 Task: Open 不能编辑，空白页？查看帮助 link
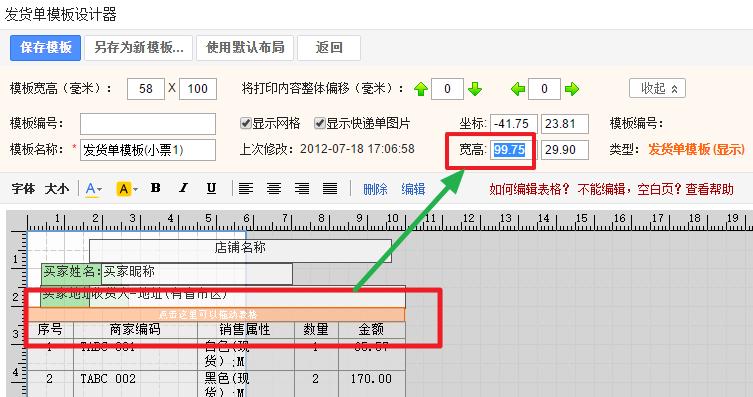point(656,189)
